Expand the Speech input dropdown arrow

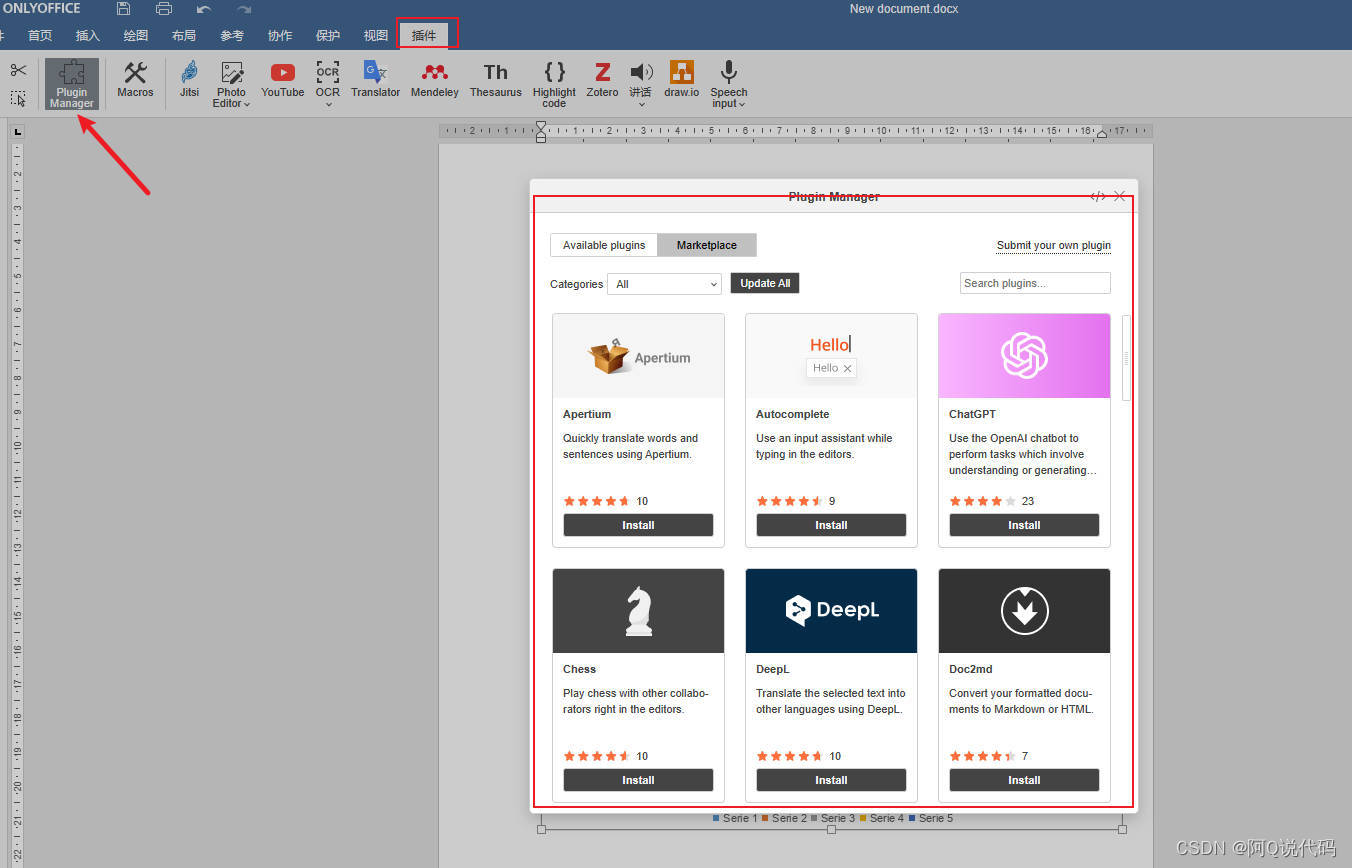pos(744,104)
